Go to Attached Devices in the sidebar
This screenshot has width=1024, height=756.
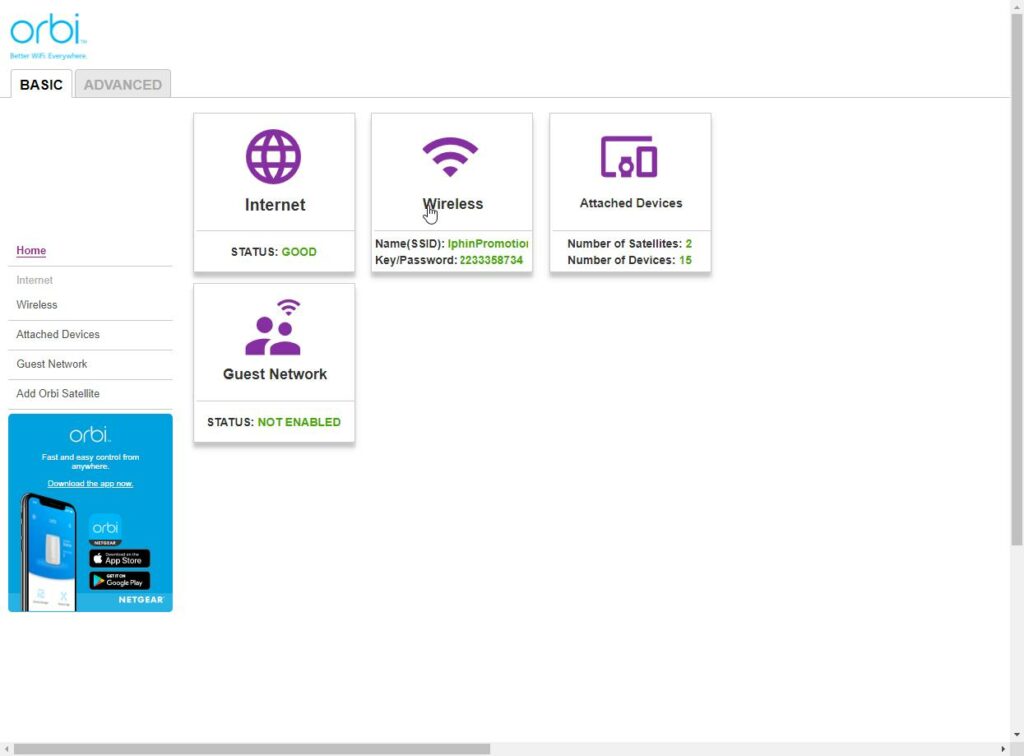58,334
